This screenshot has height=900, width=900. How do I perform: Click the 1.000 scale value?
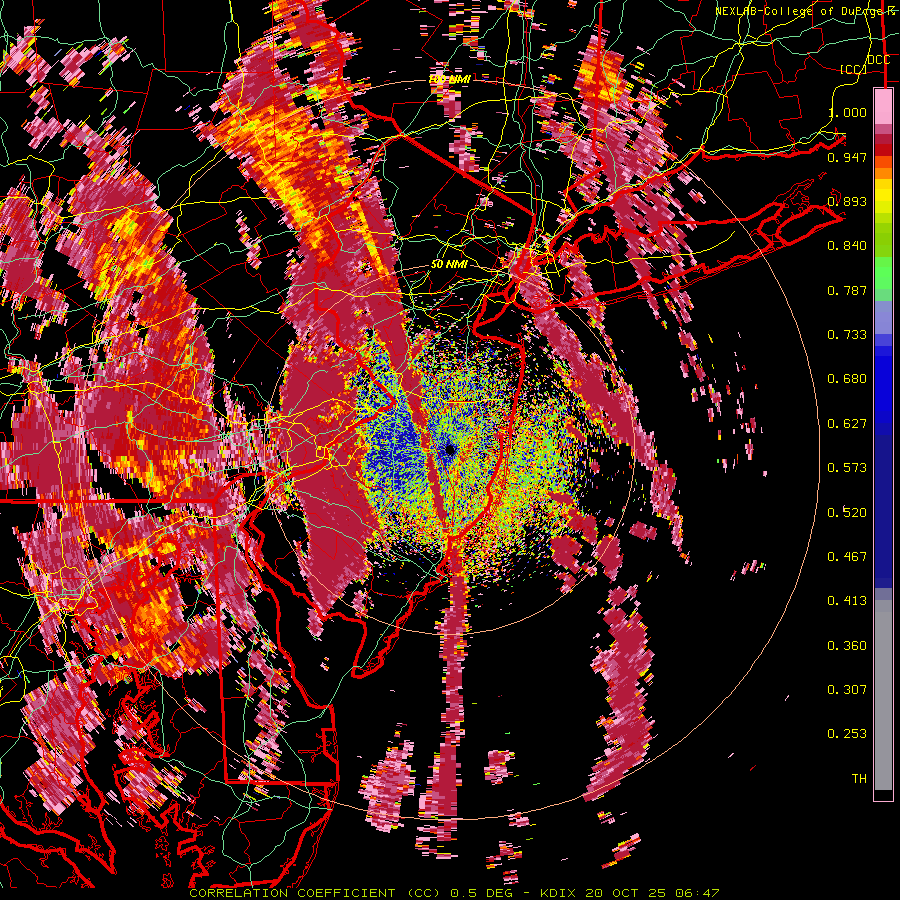[x=847, y=112]
